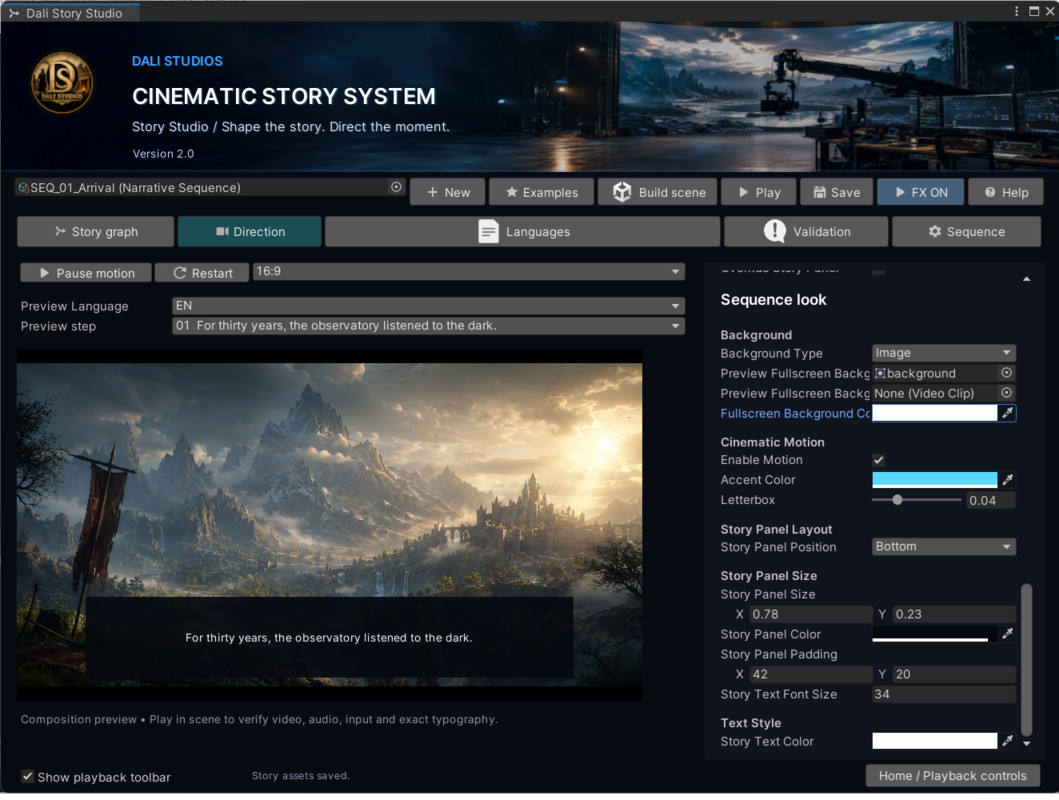Click the SEQ_01_Arrival sequence field

point(209,188)
